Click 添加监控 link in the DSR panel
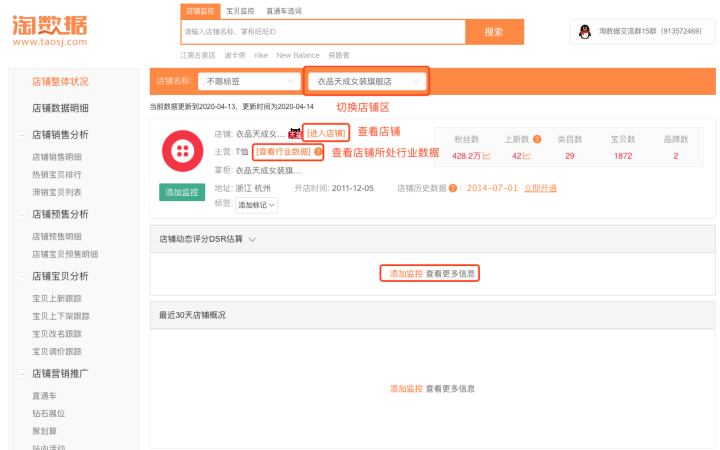The image size is (720, 450). [x=406, y=274]
